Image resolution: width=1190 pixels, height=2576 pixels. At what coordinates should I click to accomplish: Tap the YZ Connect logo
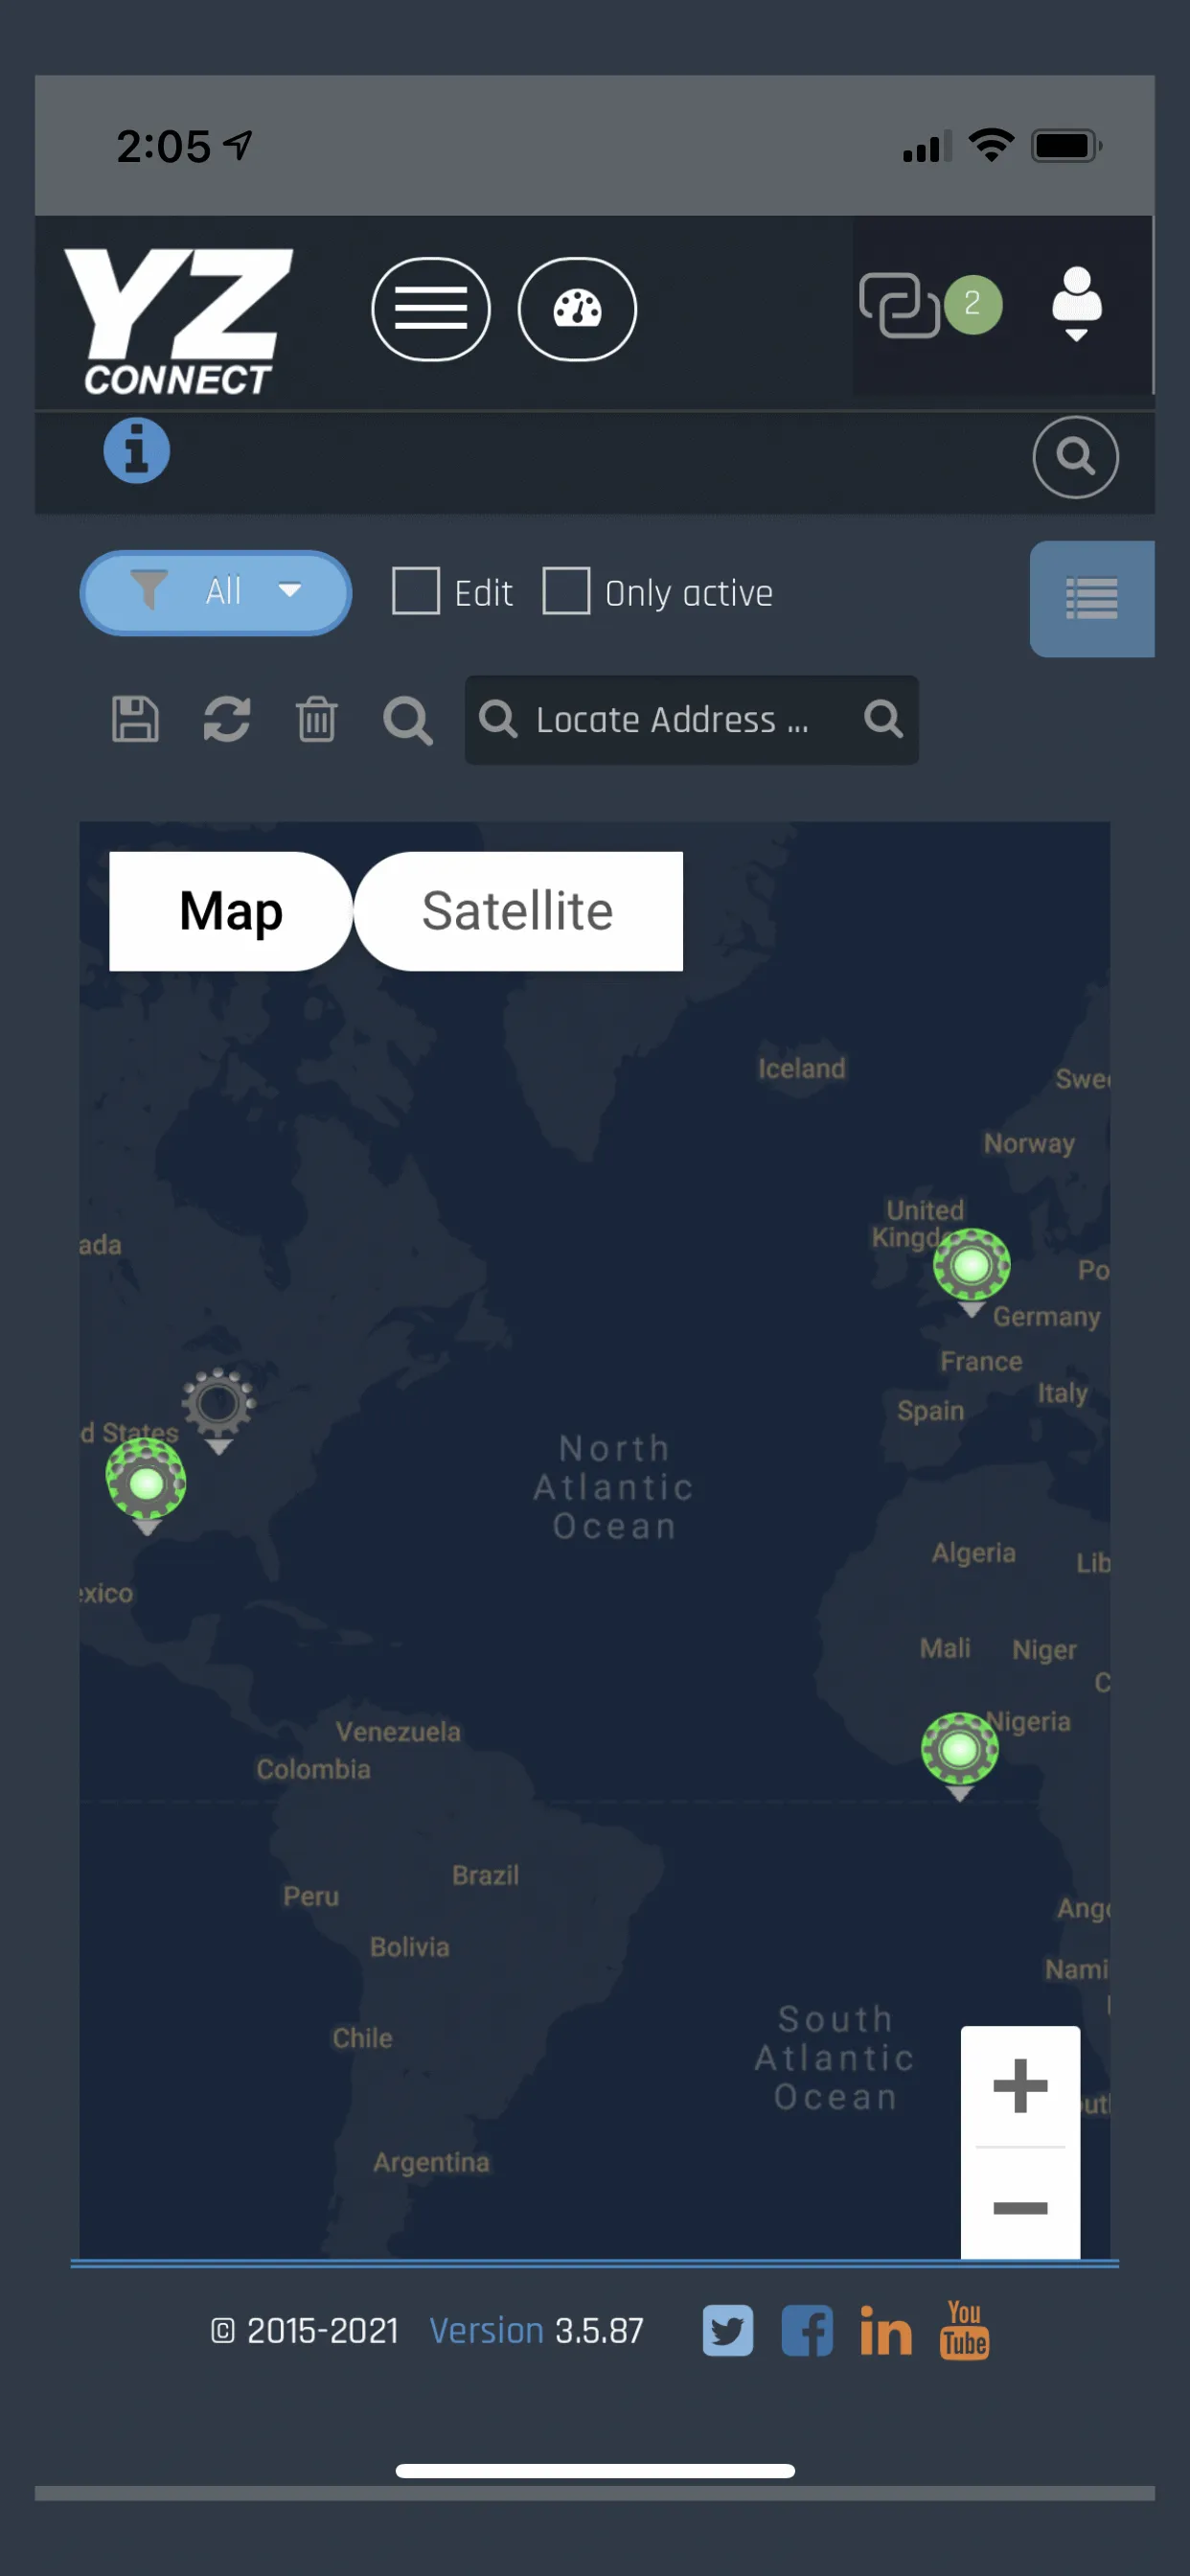179,321
